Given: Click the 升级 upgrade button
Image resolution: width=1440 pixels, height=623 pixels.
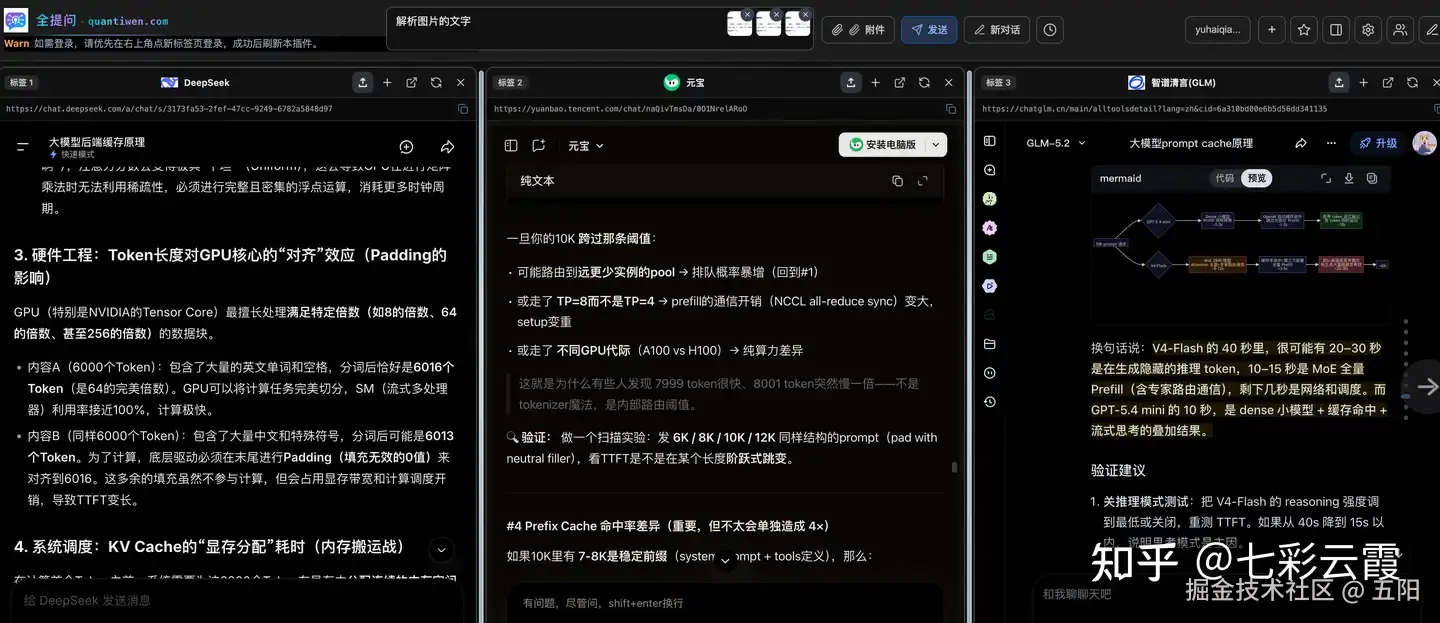Looking at the screenshot, I should coord(1378,143).
